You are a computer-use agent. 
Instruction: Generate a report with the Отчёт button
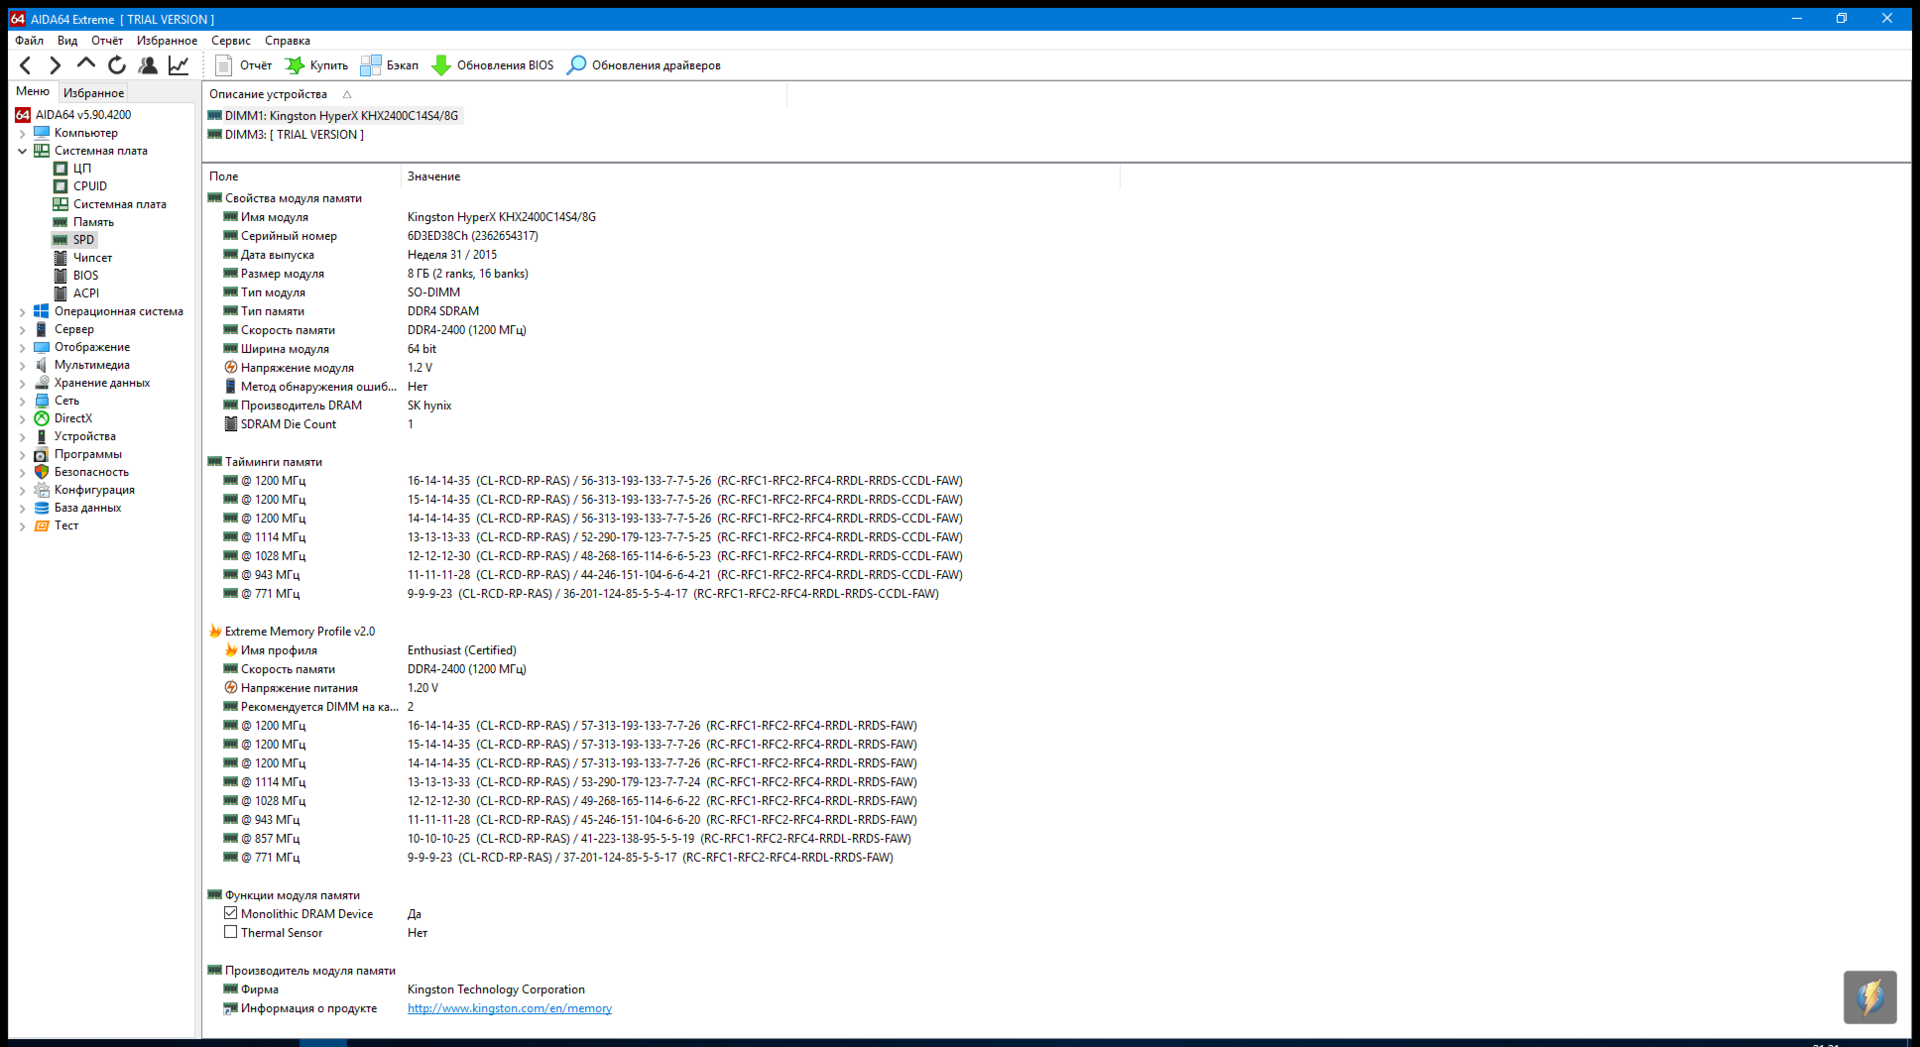pyautogui.click(x=243, y=66)
